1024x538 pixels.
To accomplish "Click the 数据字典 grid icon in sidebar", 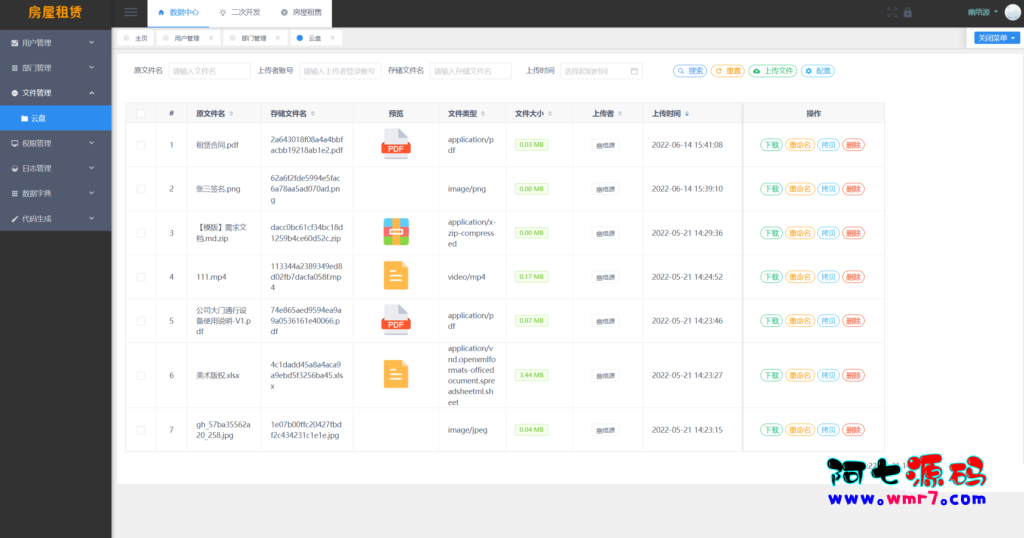I will (x=14, y=194).
